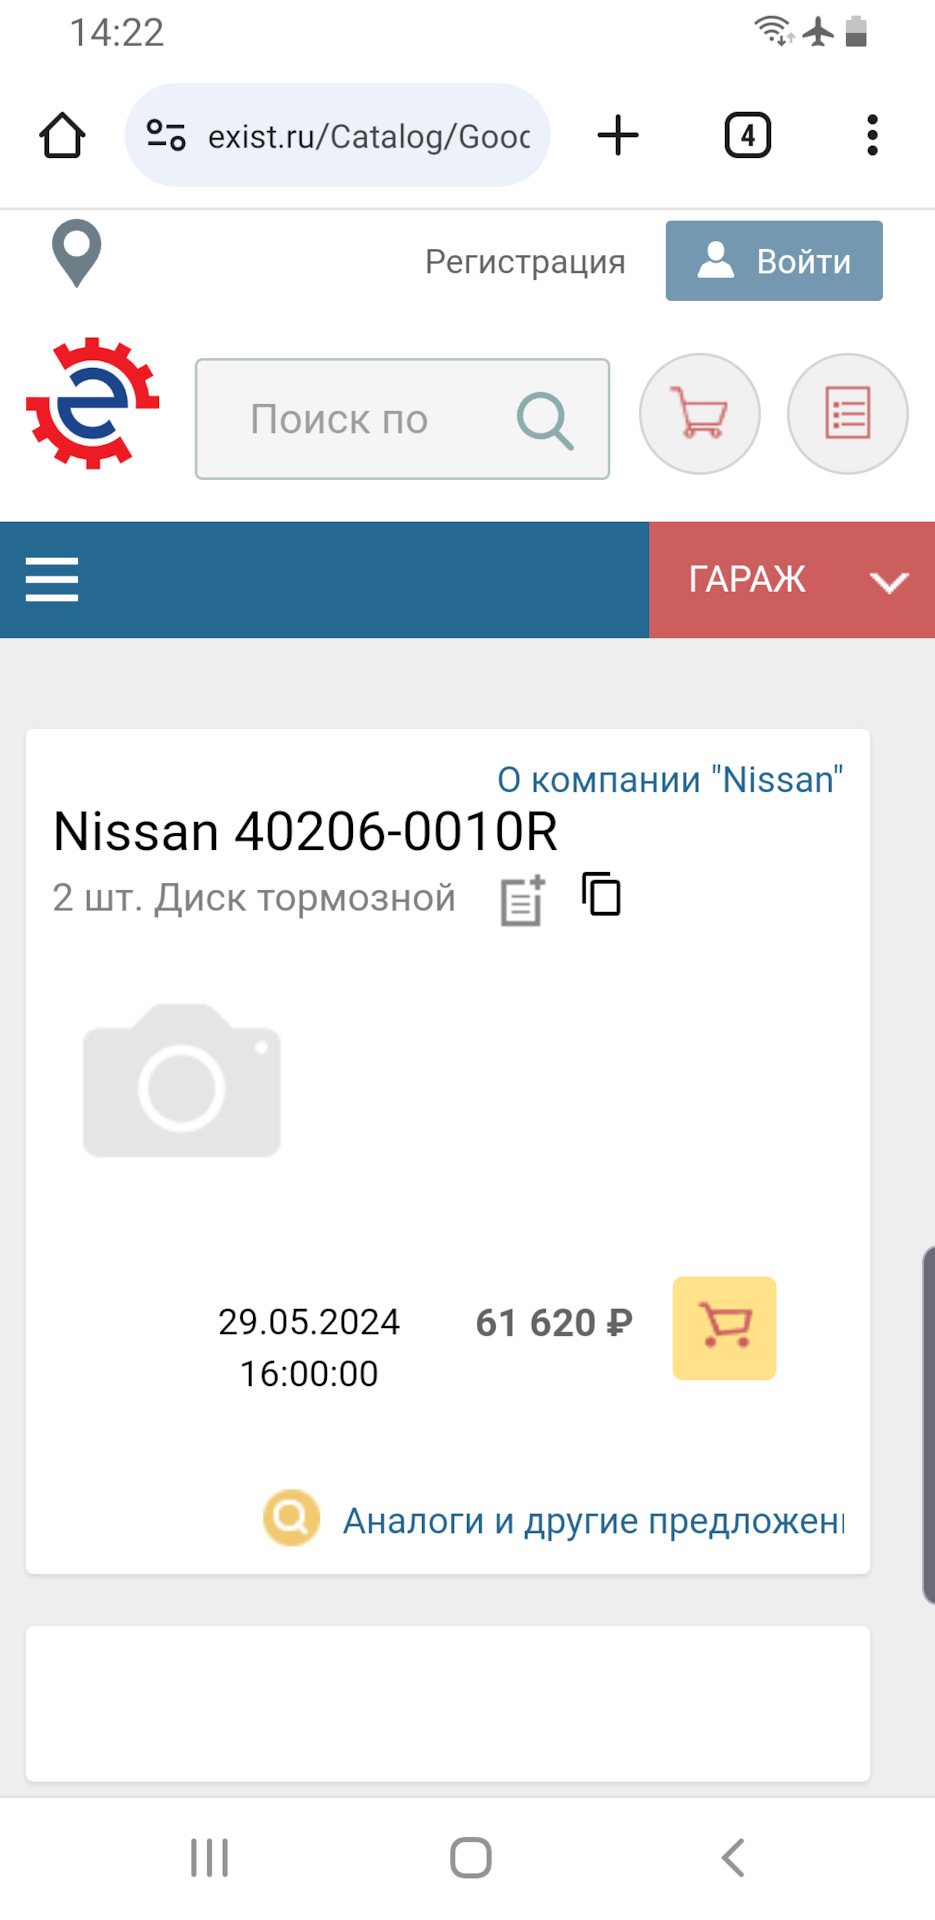Screen dimensions: 935x1920
Task: Click the yellow analogs search icon
Action: [291, 1518]
